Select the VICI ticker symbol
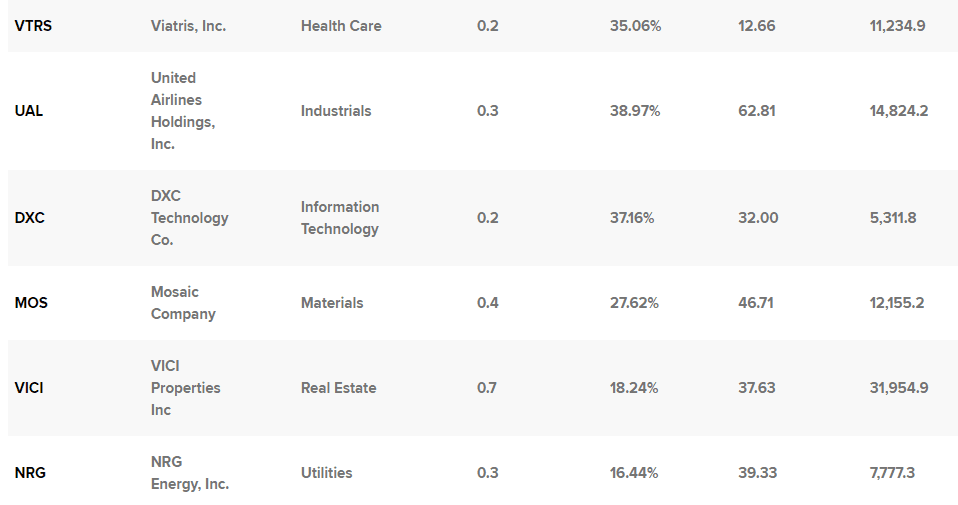The height and width of the screenshot is (505, 958). 30,388
